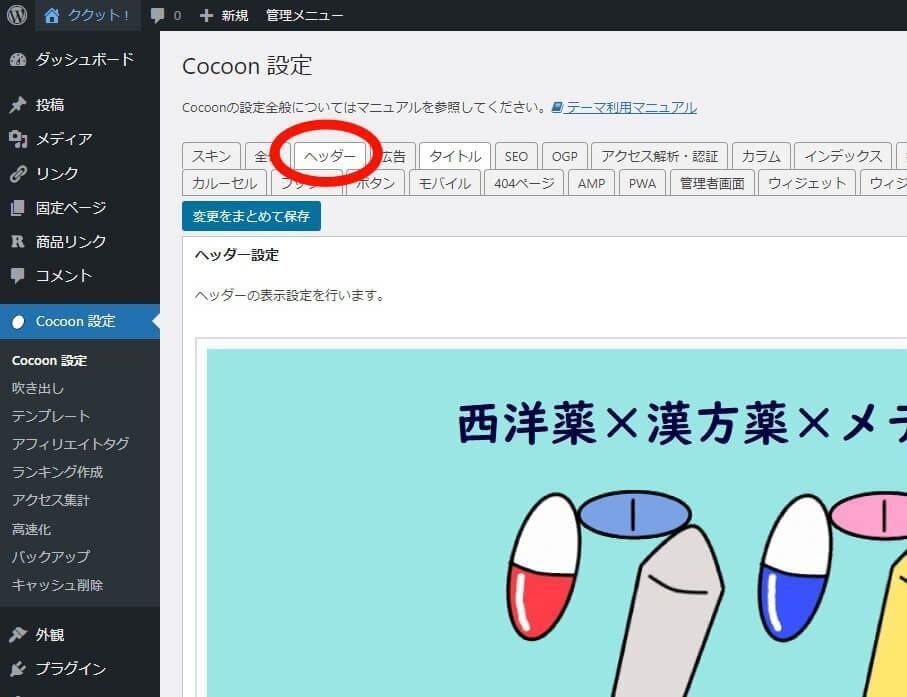Click the クウット! site name
Screen dimensions: 907x697
click(98, 16)
